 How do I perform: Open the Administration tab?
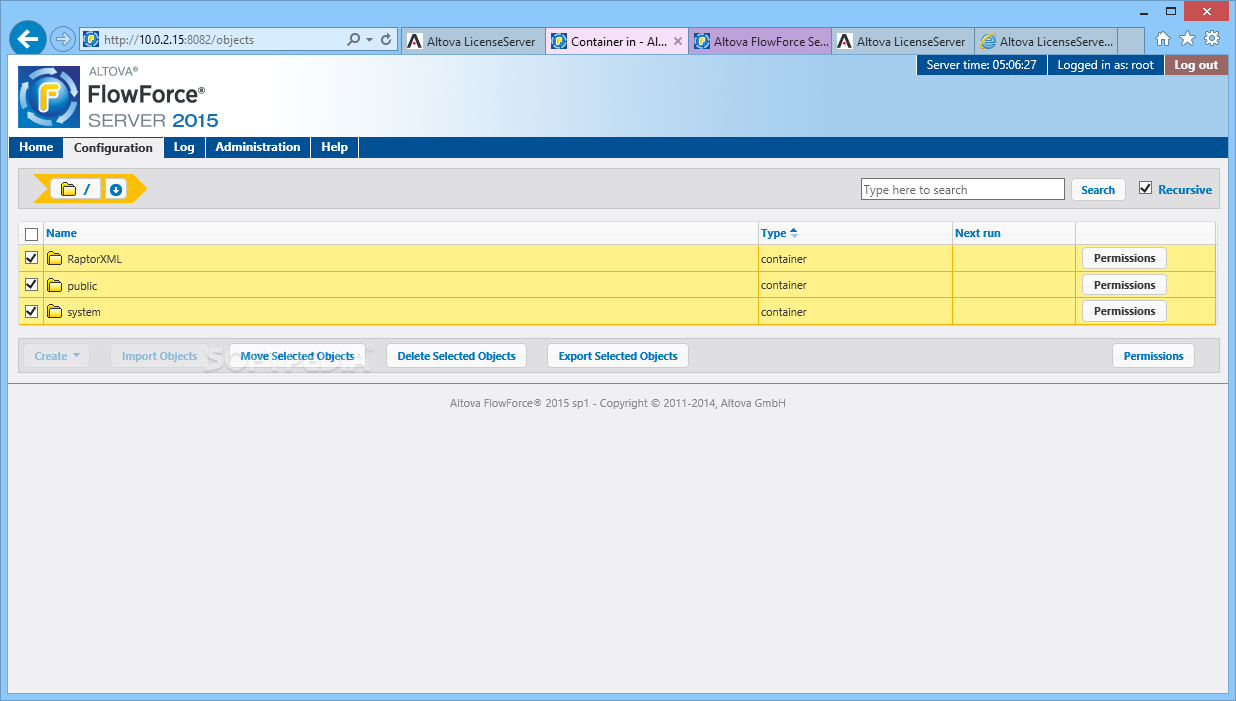[x=258, y=147]
